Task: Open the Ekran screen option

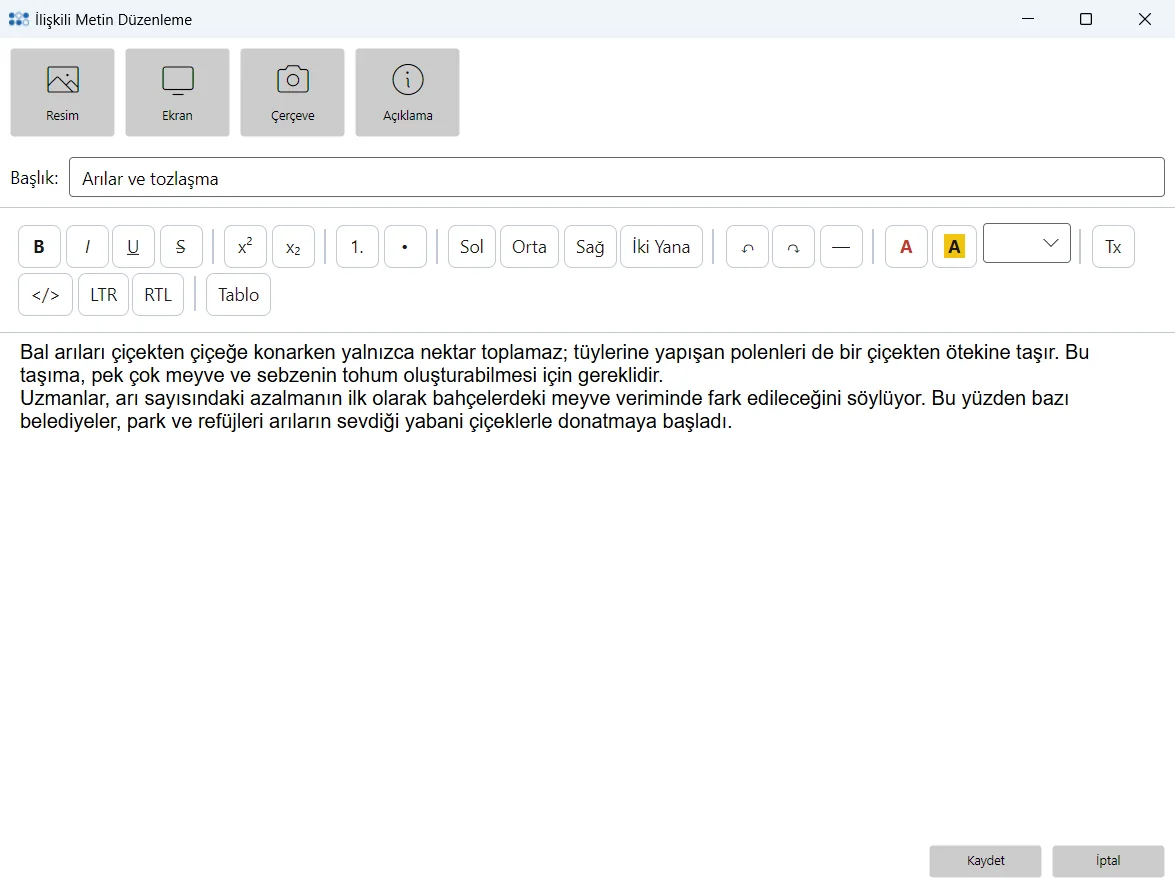Action: pyautogui.click(x=178, y=92)
